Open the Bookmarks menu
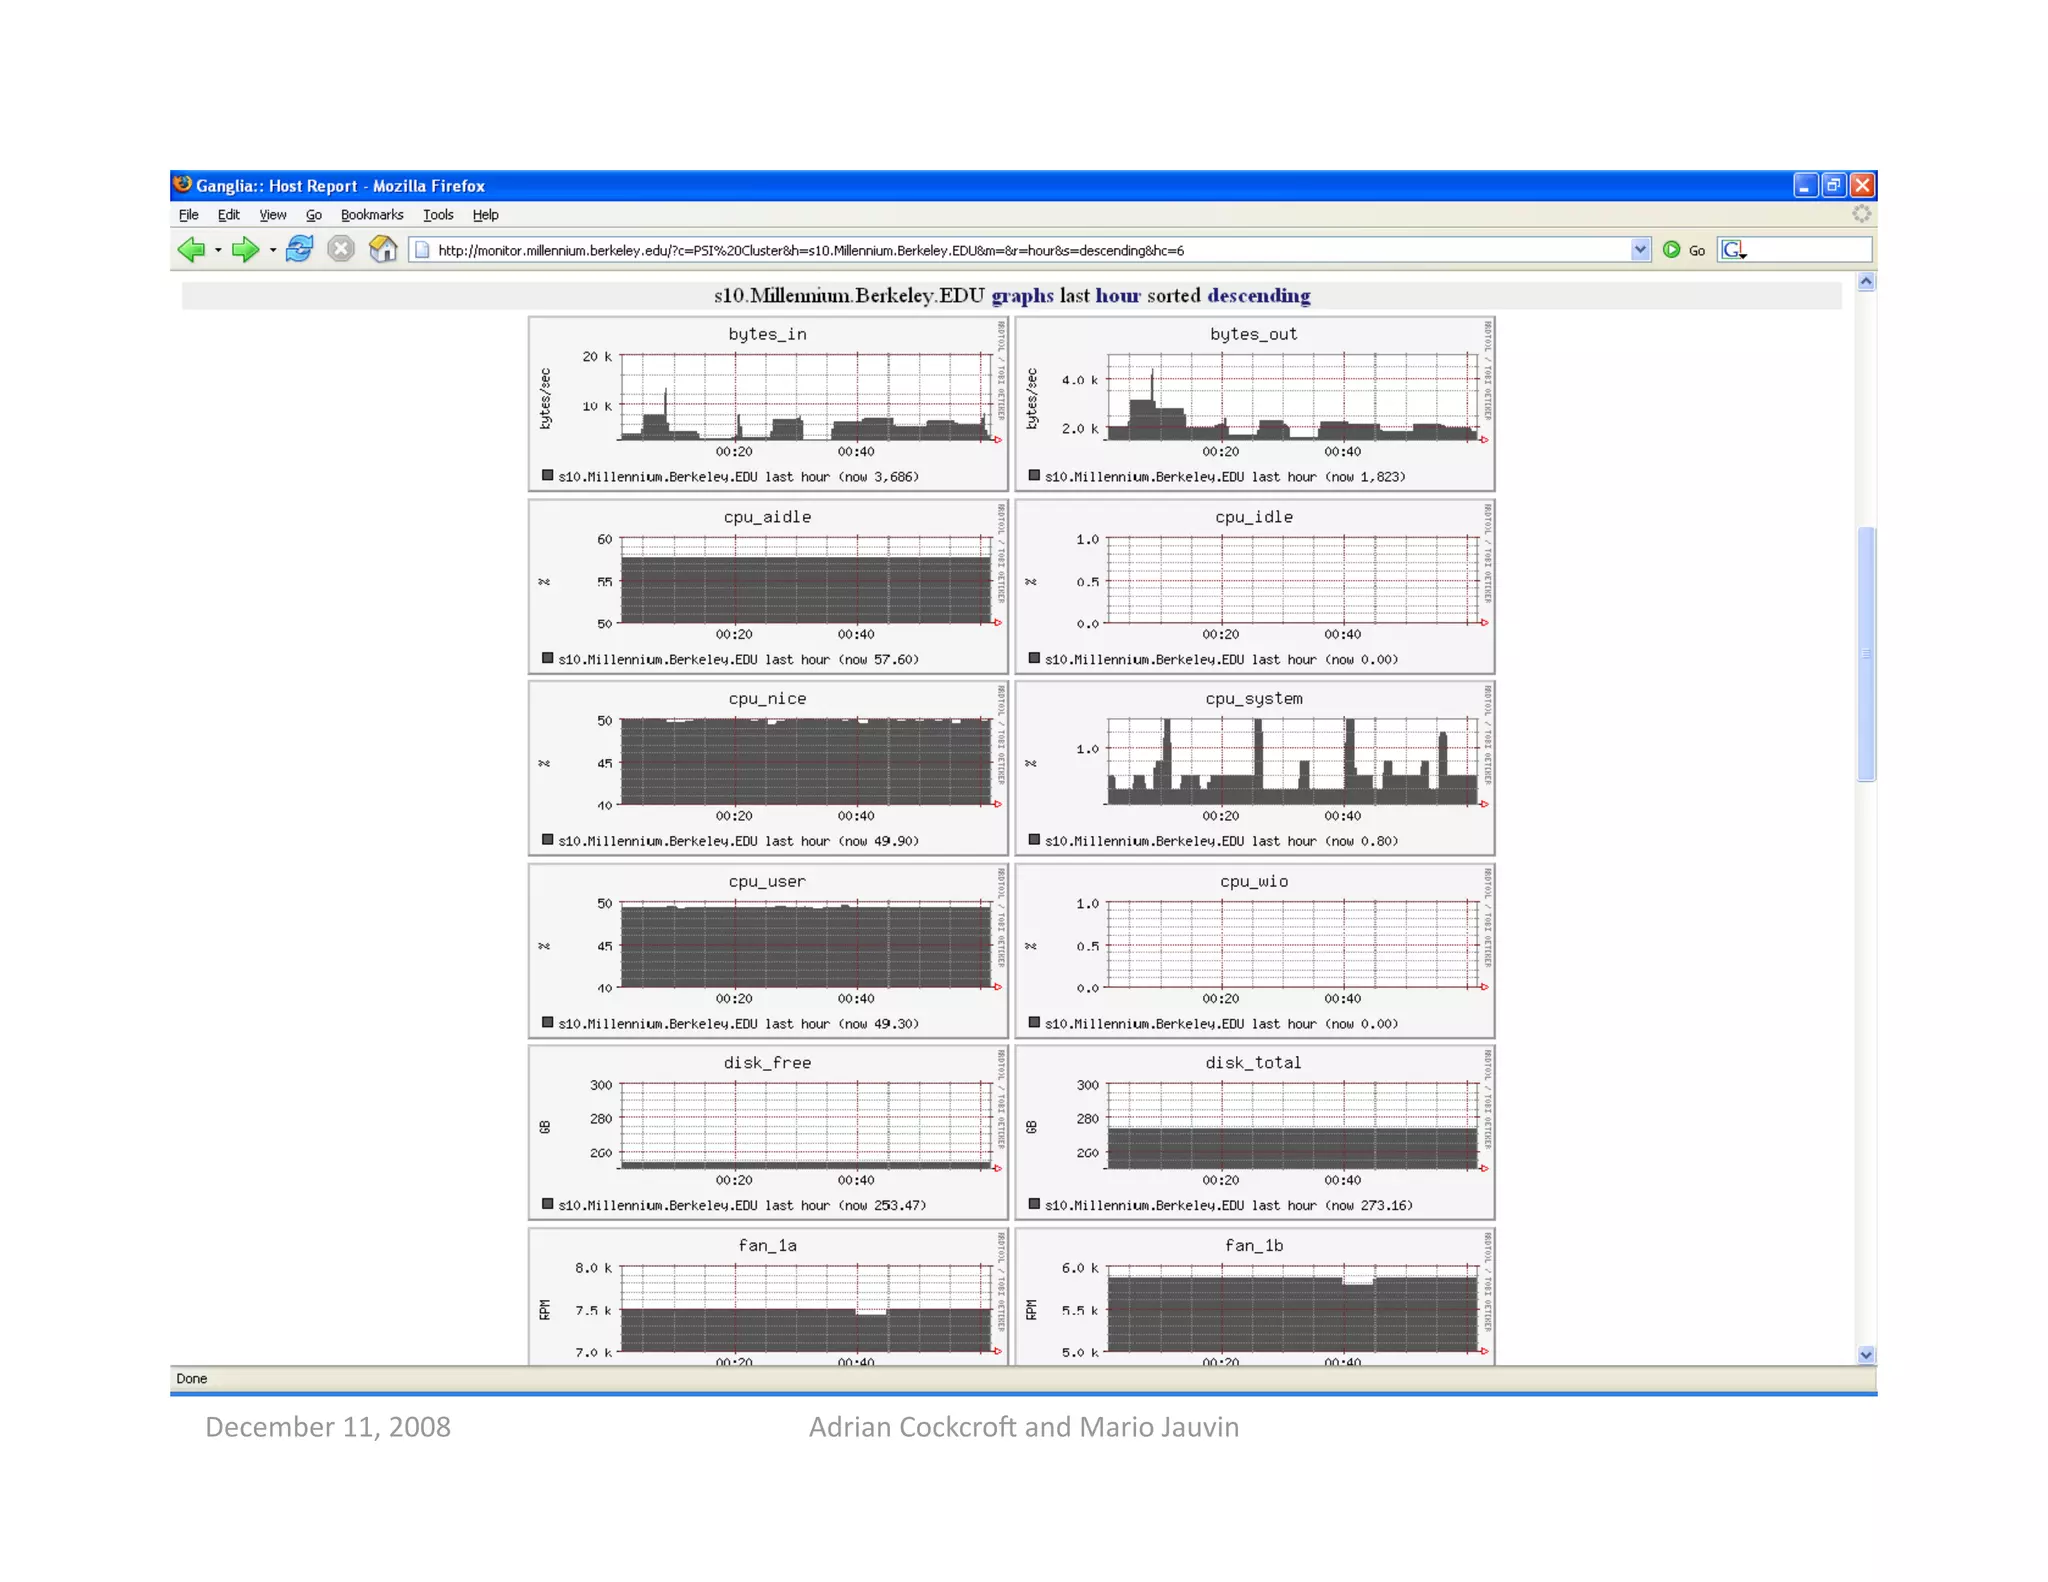The width and height of the screenshot is (2048, 1582). [372, 215]
